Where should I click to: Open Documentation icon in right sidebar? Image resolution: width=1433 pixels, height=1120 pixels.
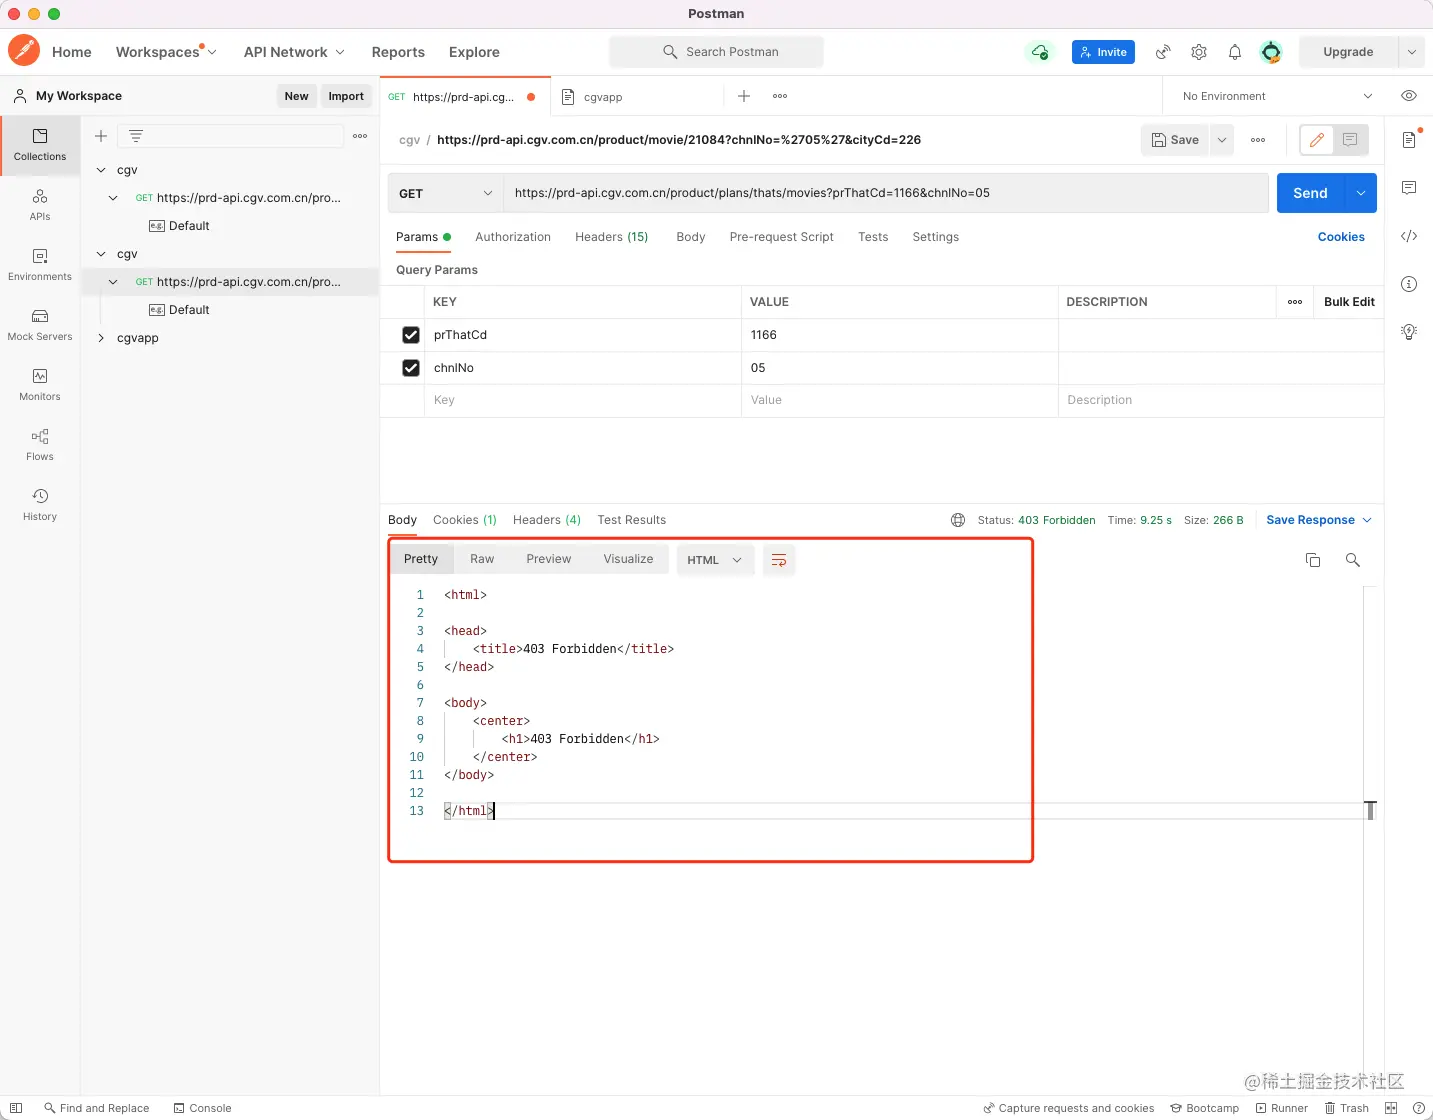tap(1409, 140)
